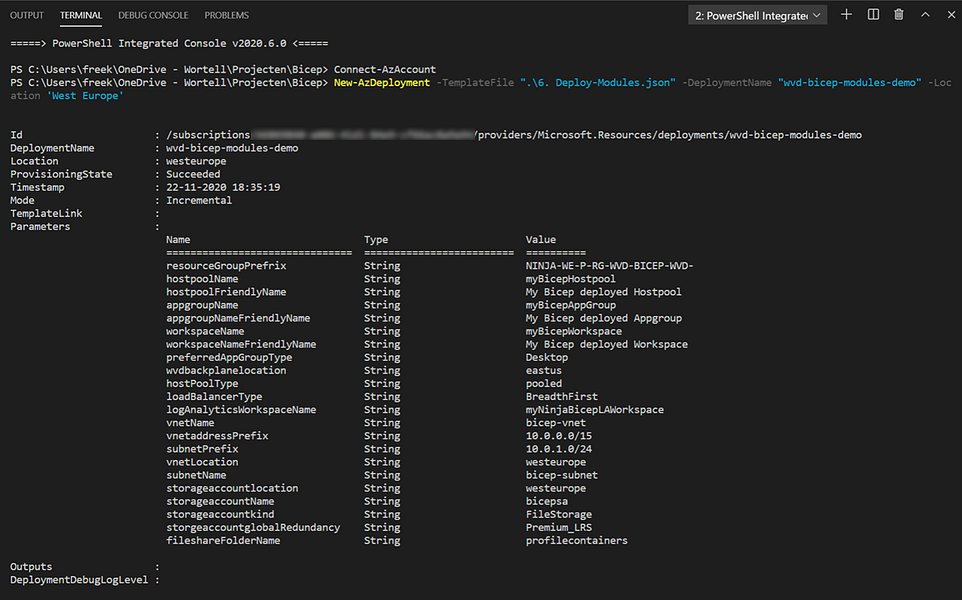Click the DeploymentDebugLogLevel output line
962x600 pixels.
[x=85, y=580]
